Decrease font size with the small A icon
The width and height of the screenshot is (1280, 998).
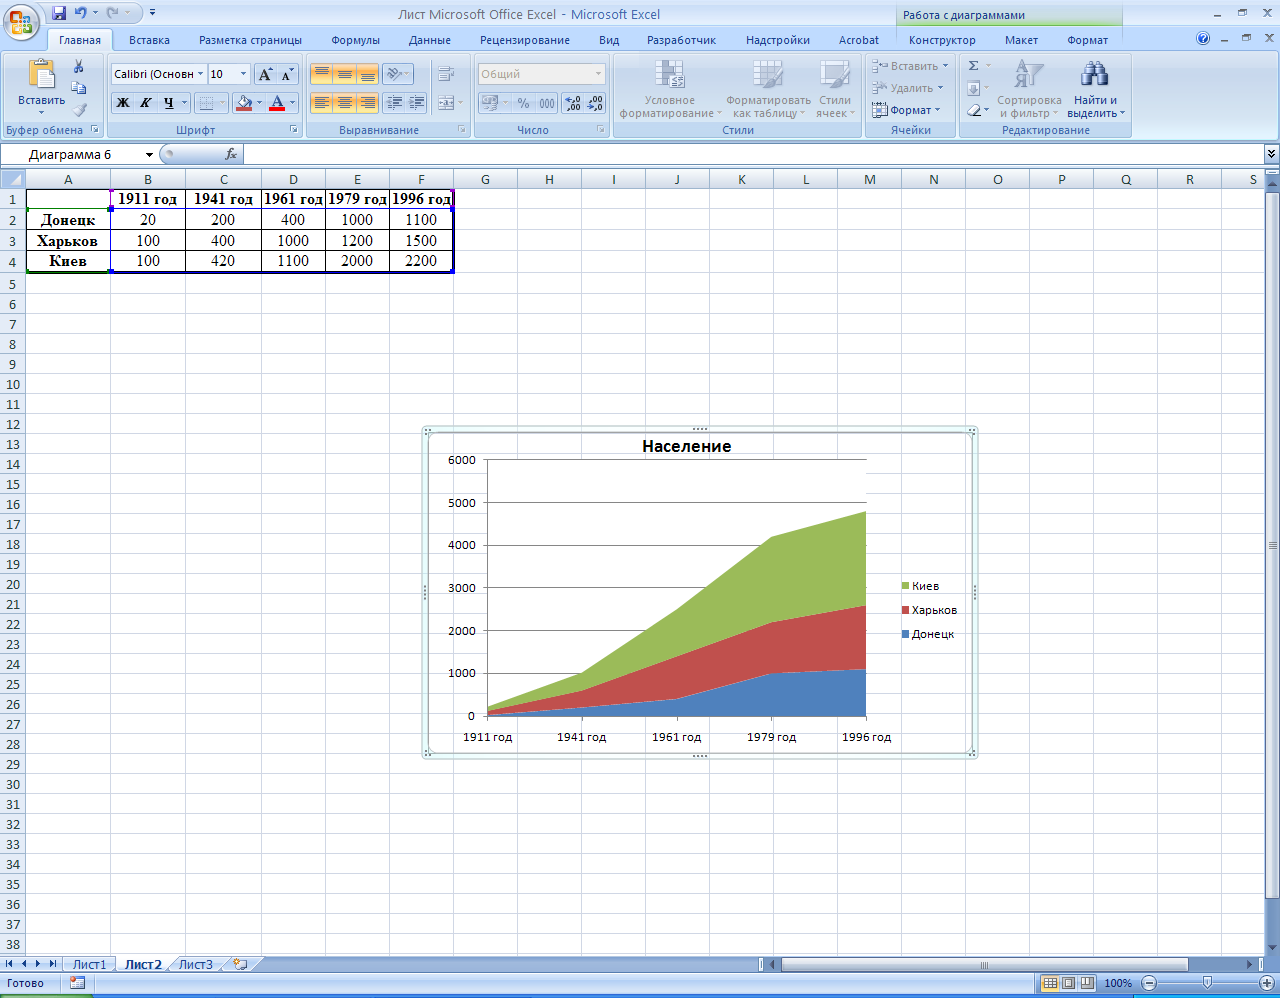[287, 74]
